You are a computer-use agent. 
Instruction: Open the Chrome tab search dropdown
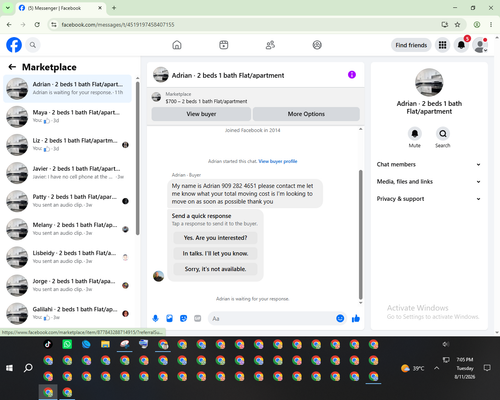(8, 8)
